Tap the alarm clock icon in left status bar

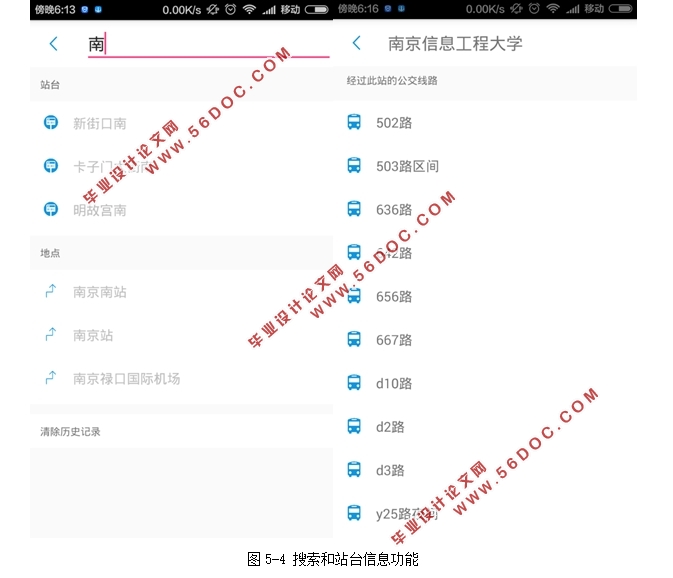click(230, 9)
